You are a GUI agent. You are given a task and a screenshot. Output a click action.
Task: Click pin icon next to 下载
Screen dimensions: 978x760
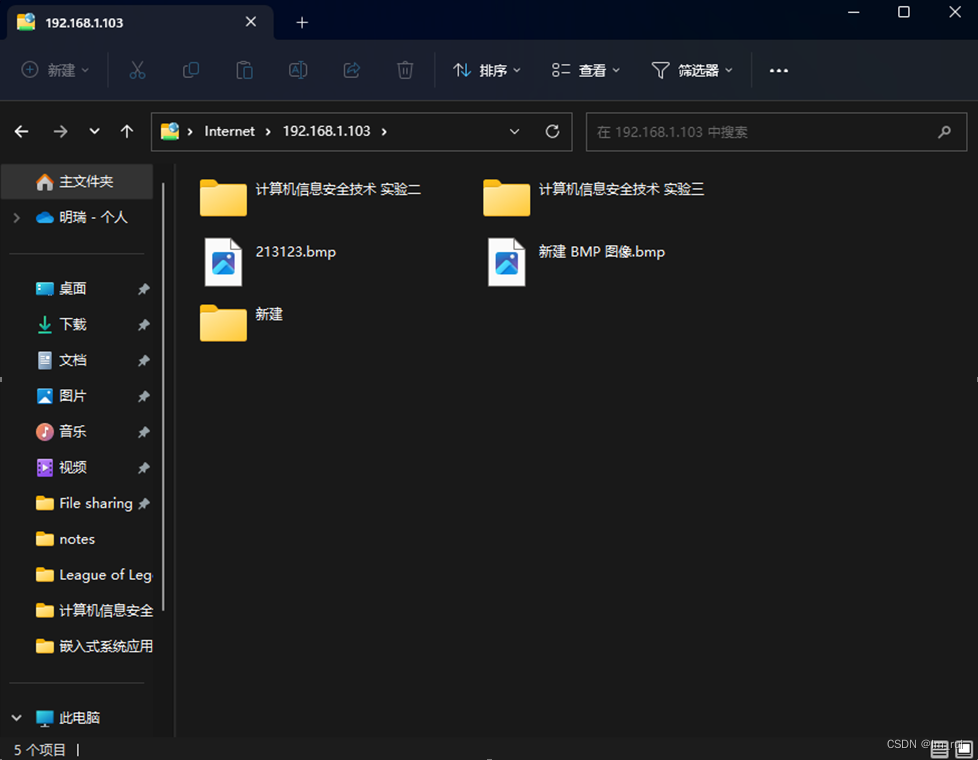(144, 324)
